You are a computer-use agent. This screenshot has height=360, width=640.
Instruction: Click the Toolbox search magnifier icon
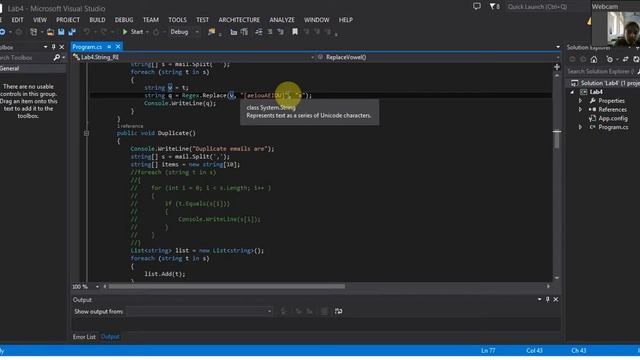[x=57, y=58]
